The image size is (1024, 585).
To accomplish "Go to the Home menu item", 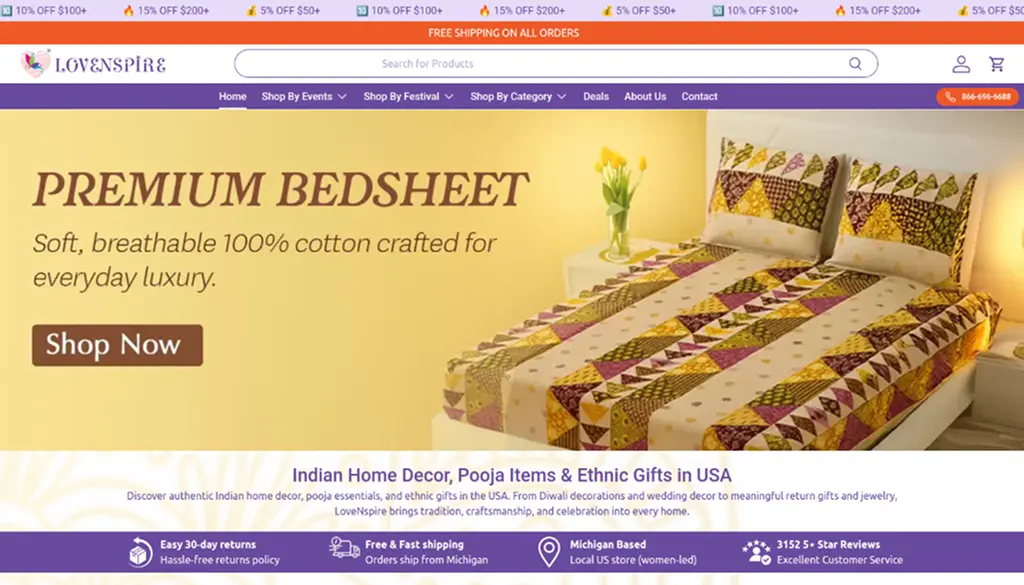I will 232,97.
